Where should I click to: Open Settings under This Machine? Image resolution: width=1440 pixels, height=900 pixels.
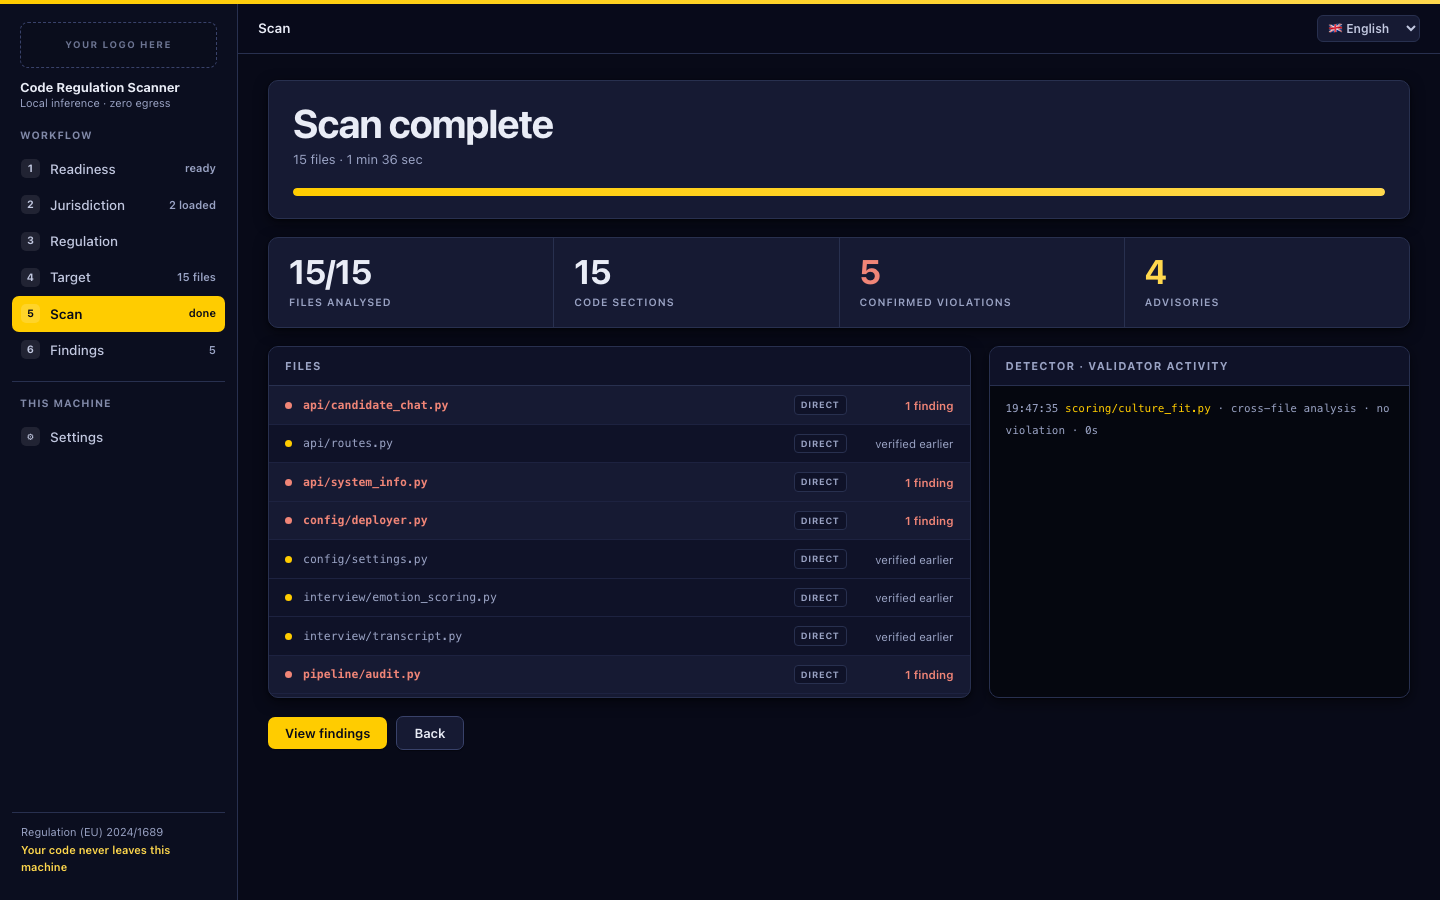pos(118,437)
